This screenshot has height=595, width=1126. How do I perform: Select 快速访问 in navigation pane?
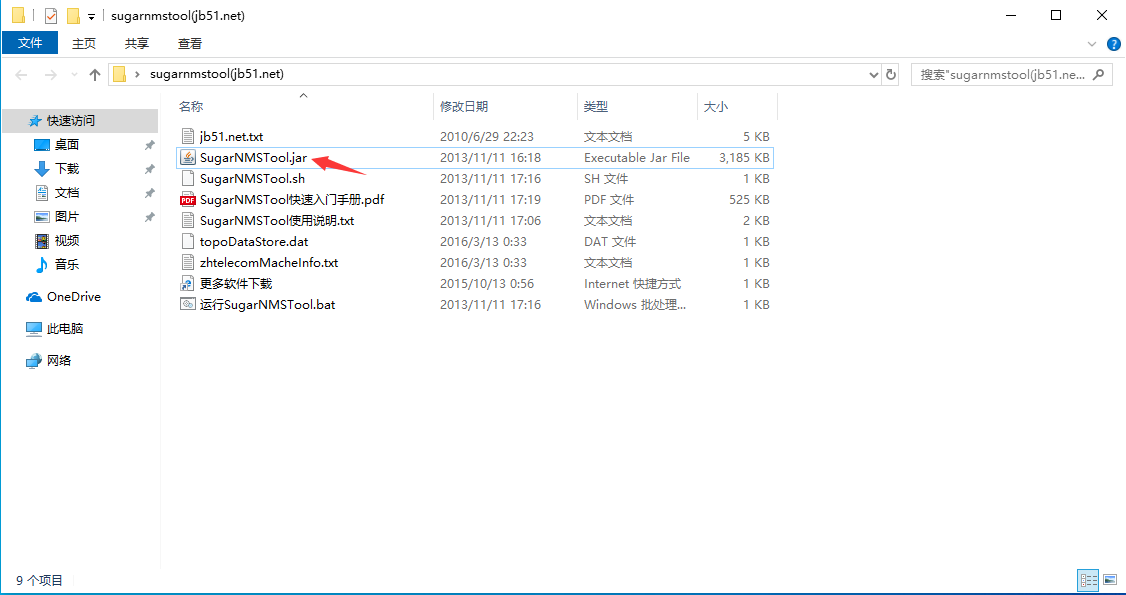(80, 121)
